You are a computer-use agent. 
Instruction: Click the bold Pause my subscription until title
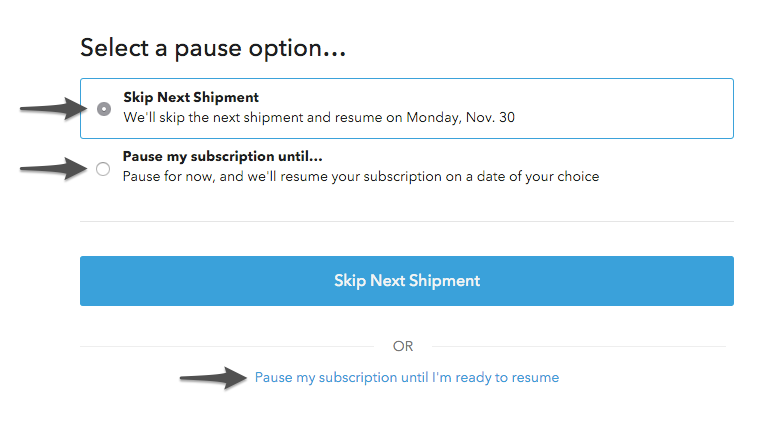click(x=229, y=157)
